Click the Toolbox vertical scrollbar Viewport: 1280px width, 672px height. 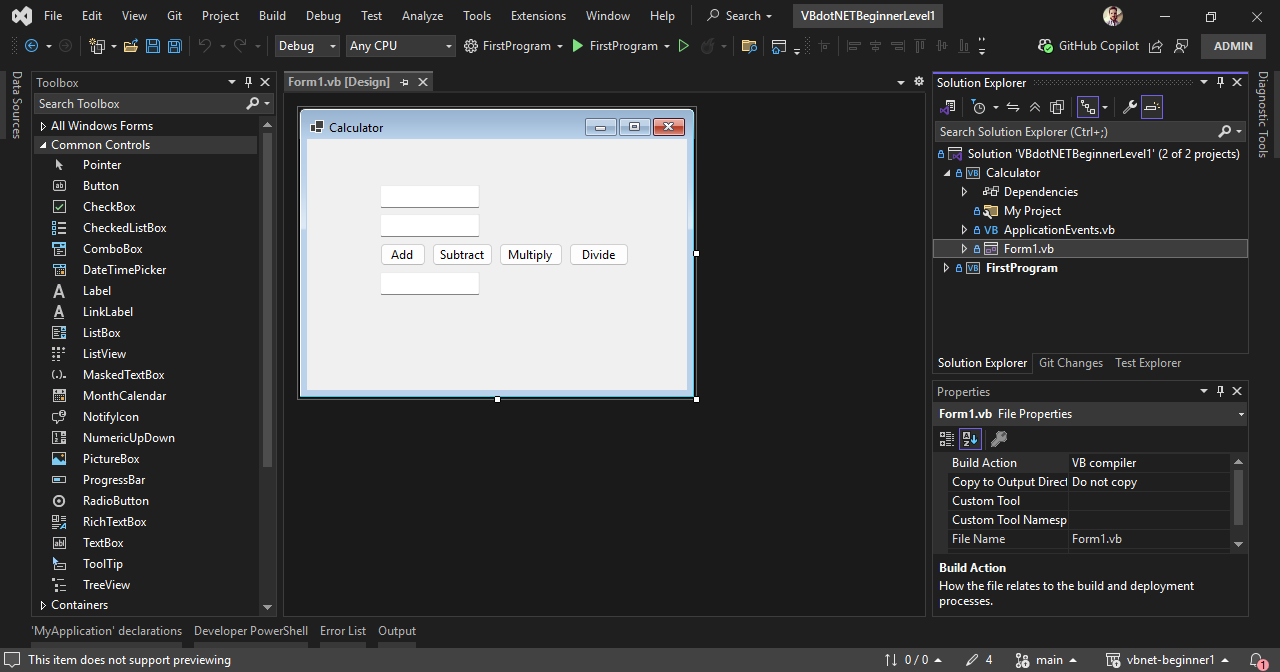click(x=267, y=300)
